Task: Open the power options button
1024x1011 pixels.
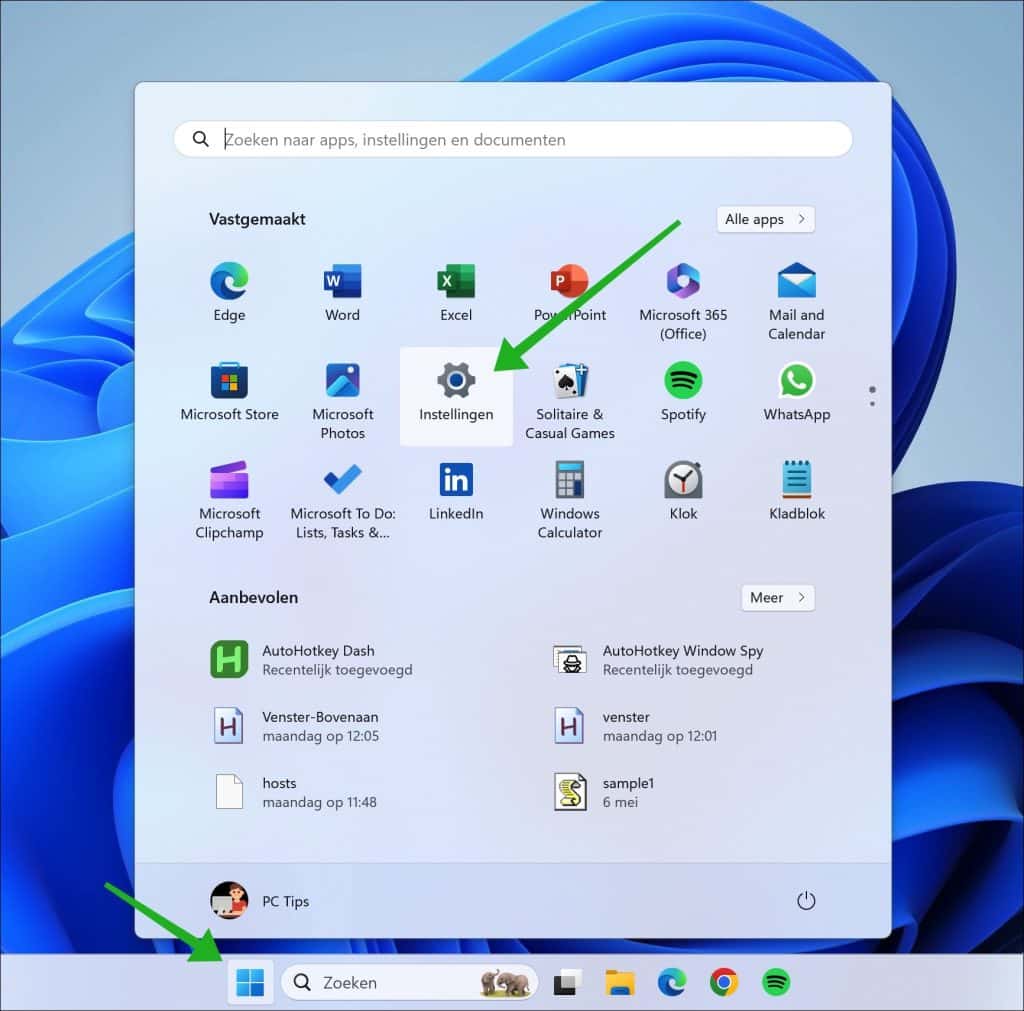Action: (806, 901)
